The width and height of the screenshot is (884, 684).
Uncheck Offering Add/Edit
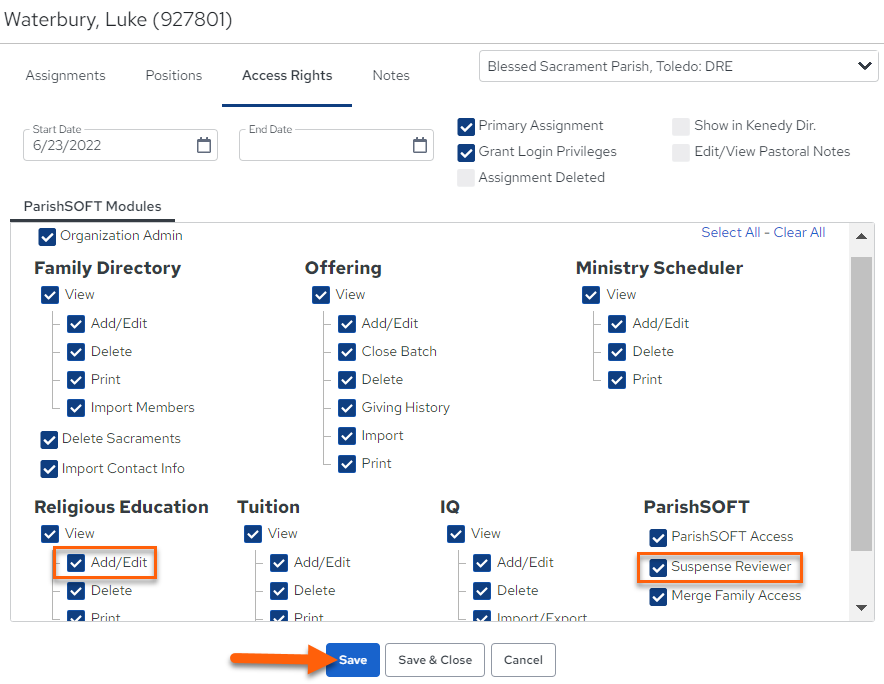(347, 324)
